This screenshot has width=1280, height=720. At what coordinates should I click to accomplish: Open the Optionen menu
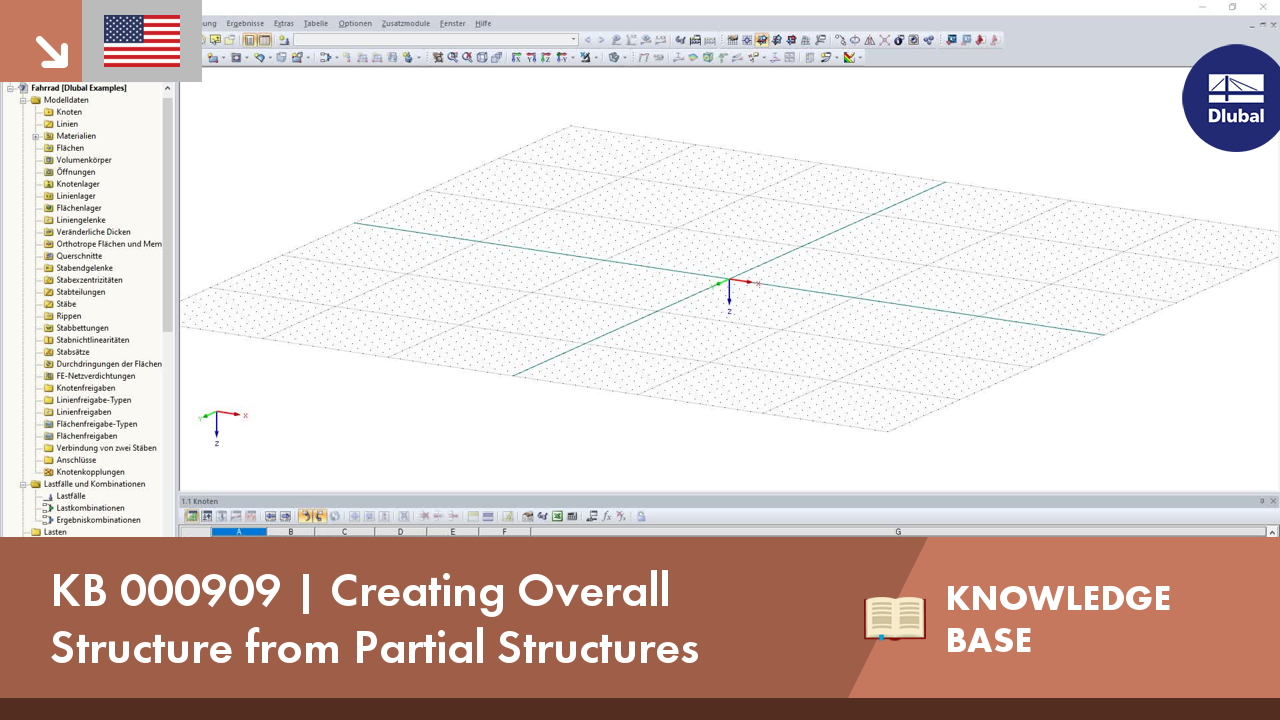(355, 23)
